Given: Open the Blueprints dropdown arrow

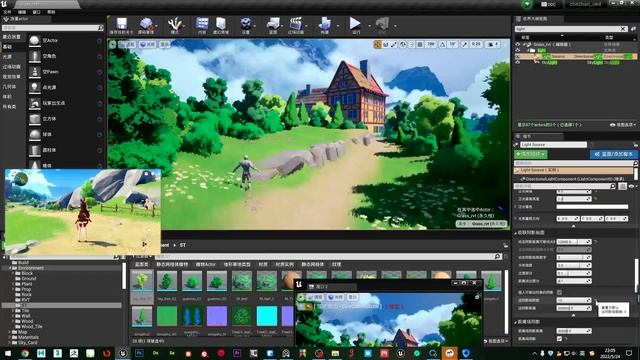Looking at the screenshot, I should pos(282,26).
